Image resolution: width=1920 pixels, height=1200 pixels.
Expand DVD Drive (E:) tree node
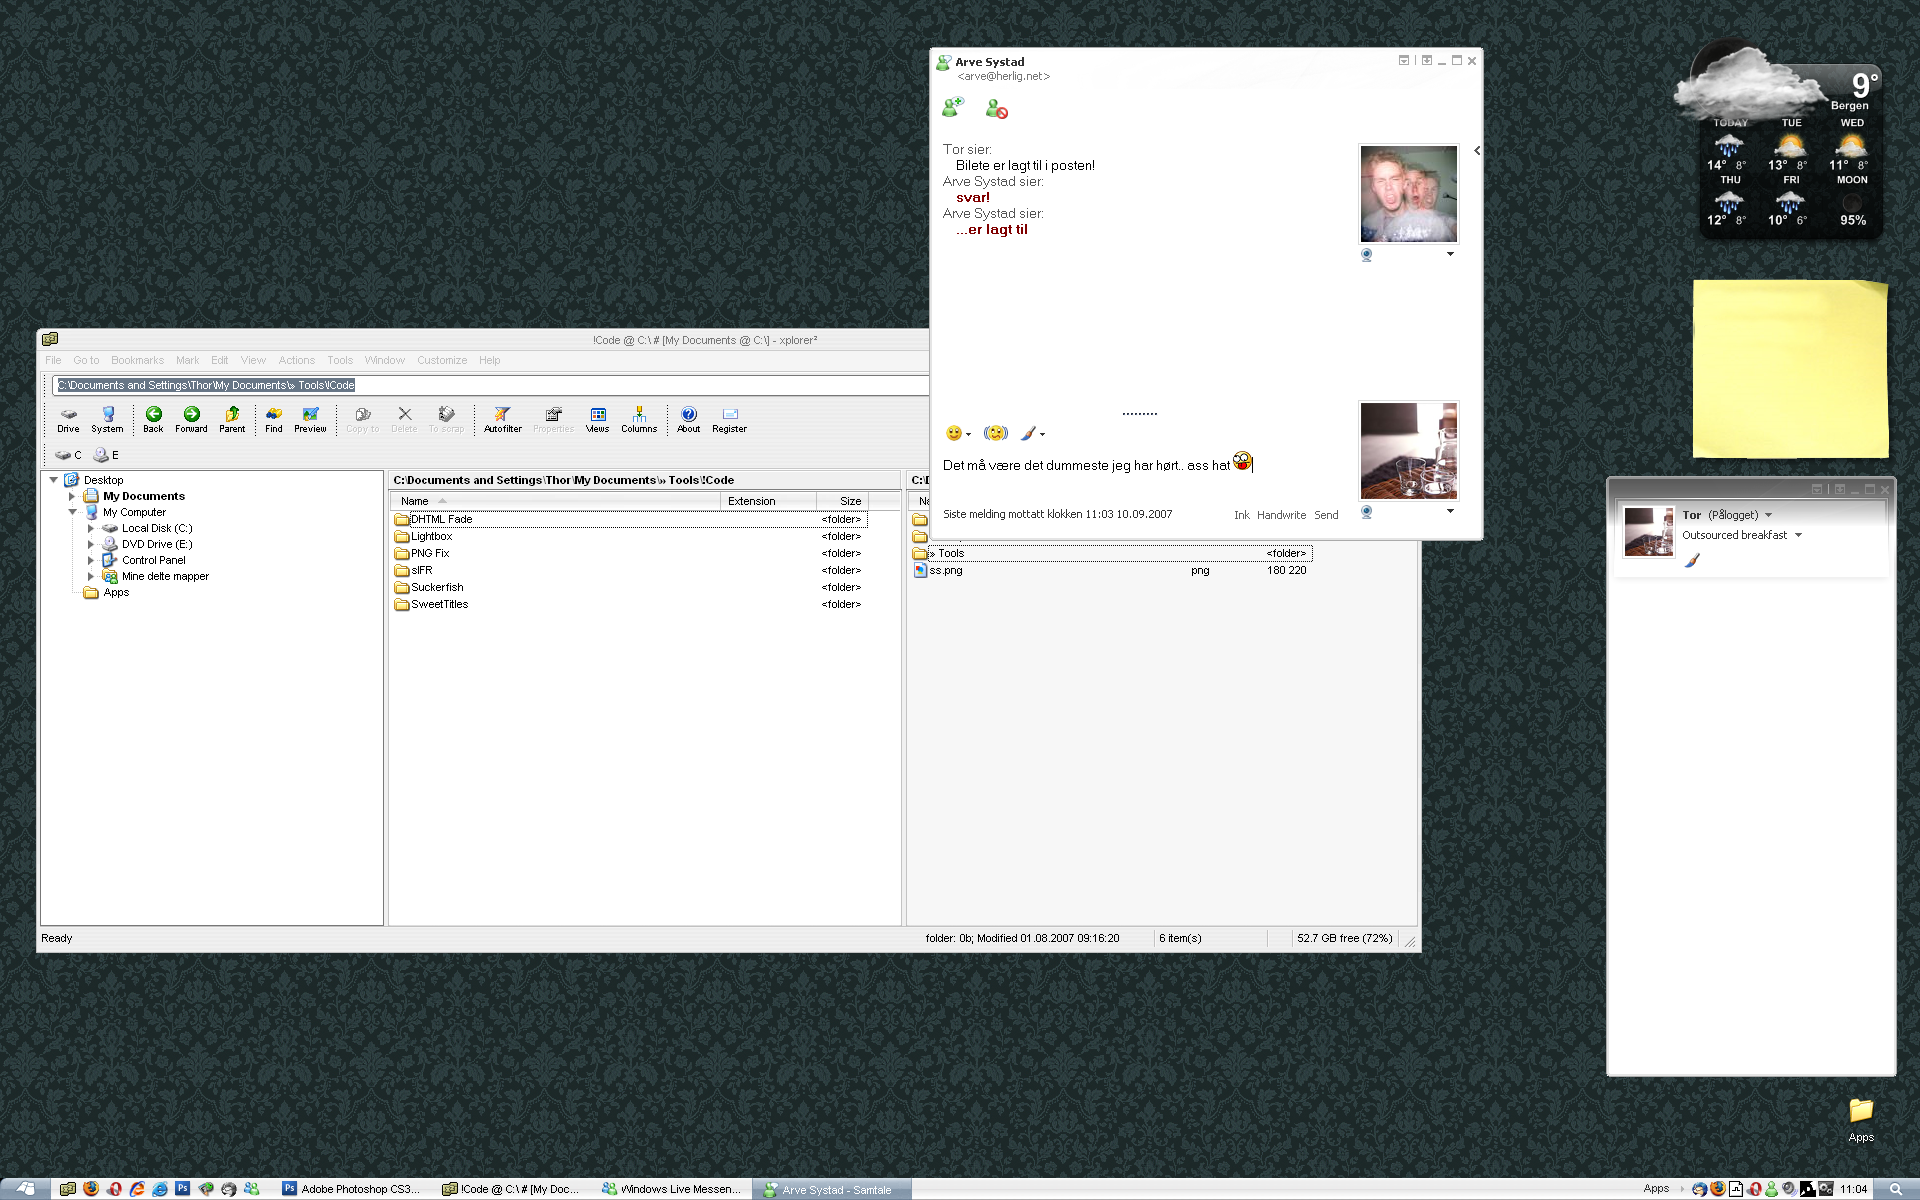(x=91, y=544)
